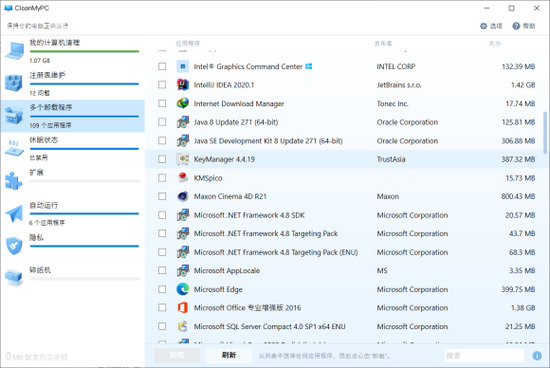Click the TrustAsia publisher cell

click(391, 159)
